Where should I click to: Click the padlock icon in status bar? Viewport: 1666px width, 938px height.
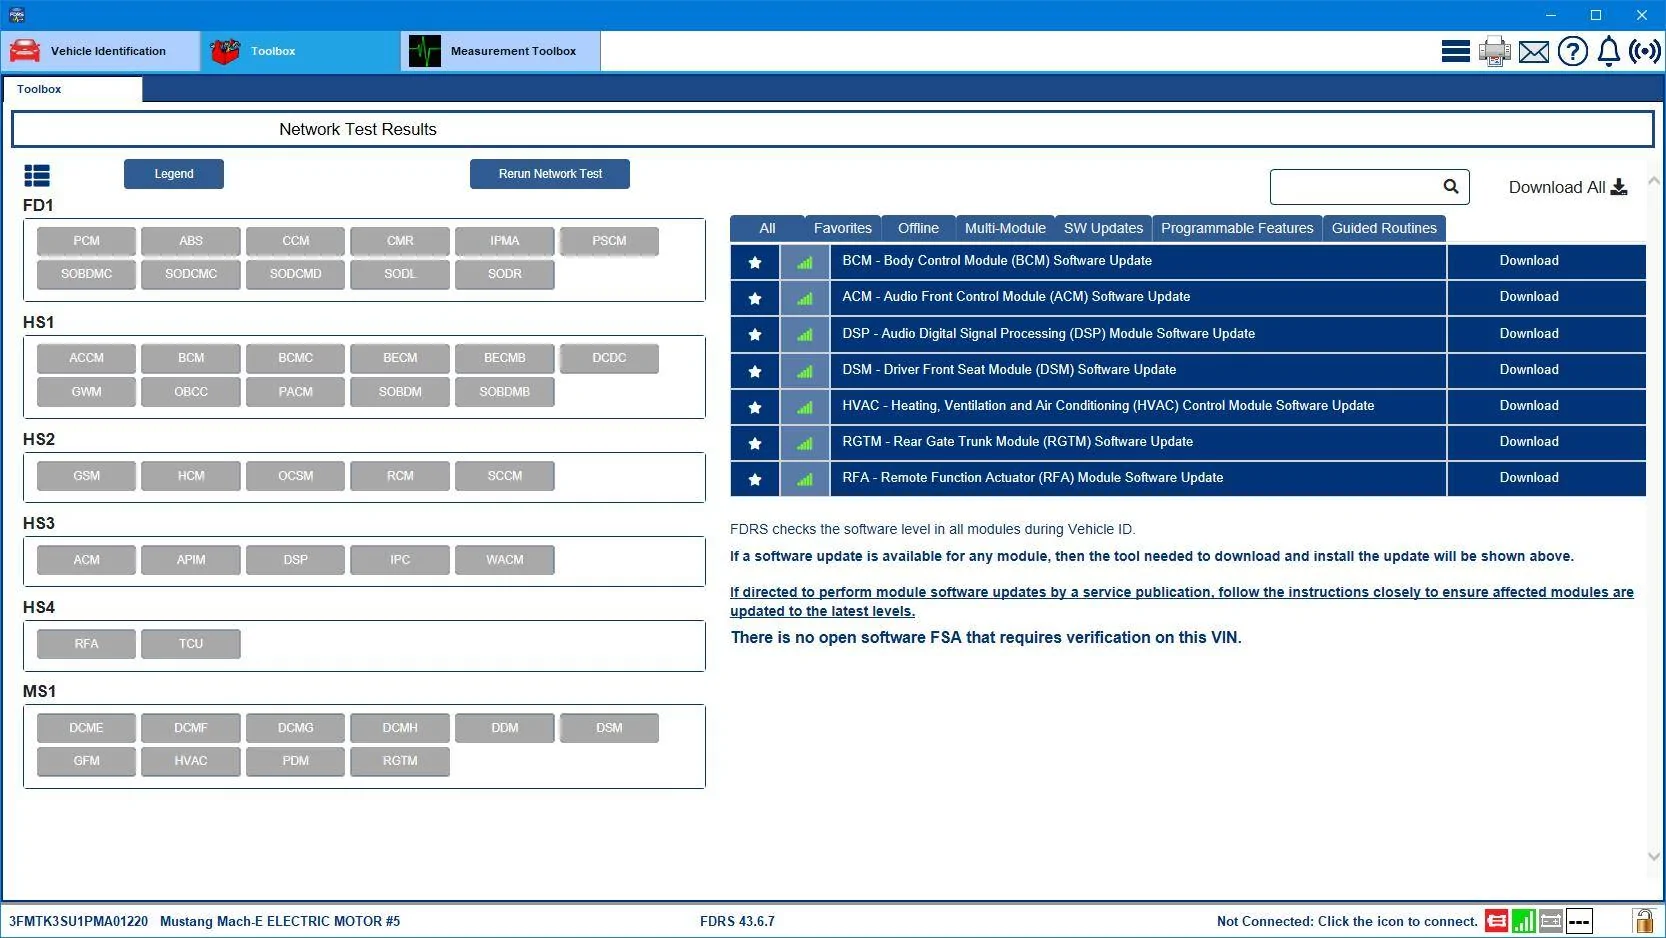coord(1643,920)
